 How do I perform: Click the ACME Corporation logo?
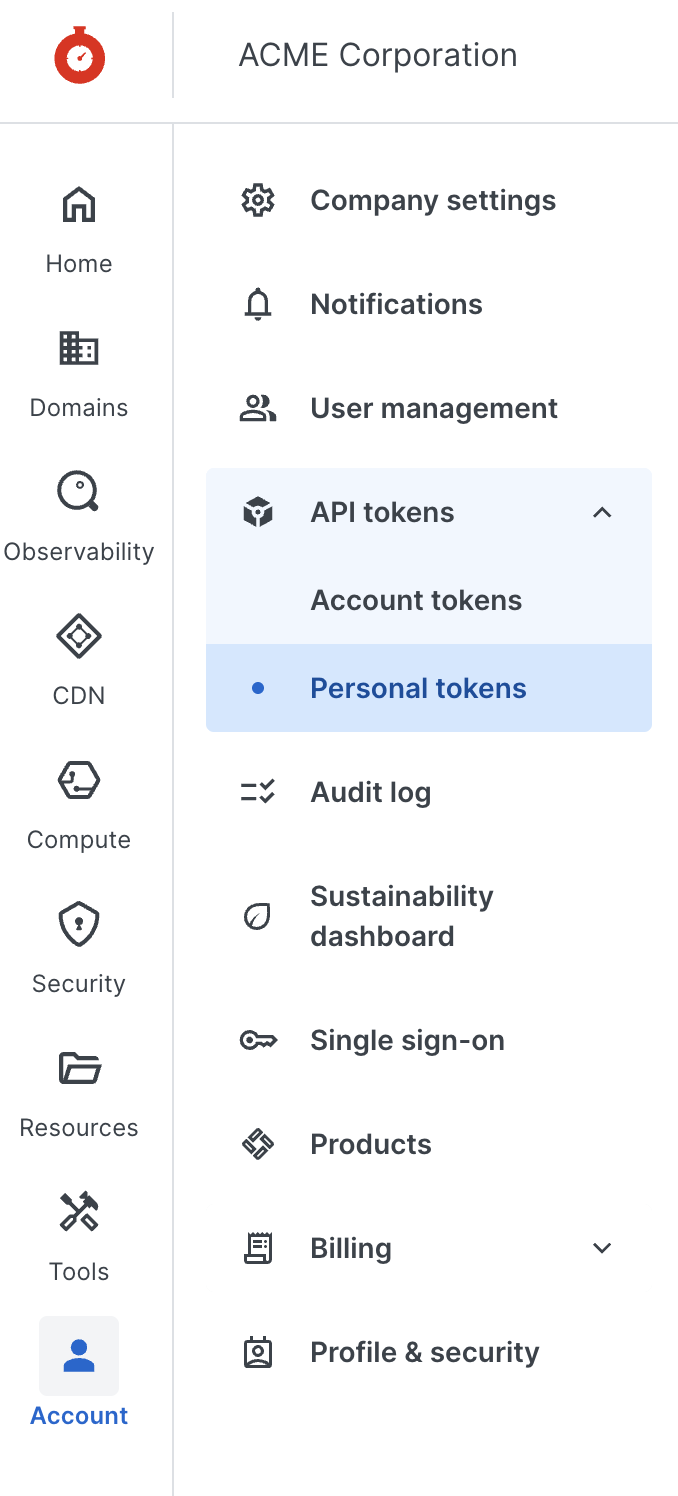[x=79, y=55]
